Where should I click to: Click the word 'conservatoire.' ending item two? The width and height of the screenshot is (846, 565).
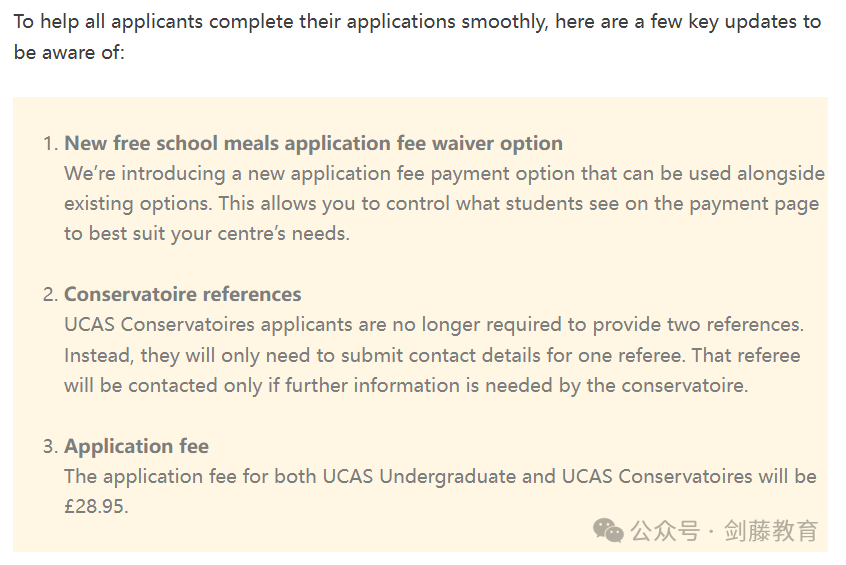point(685,386)
